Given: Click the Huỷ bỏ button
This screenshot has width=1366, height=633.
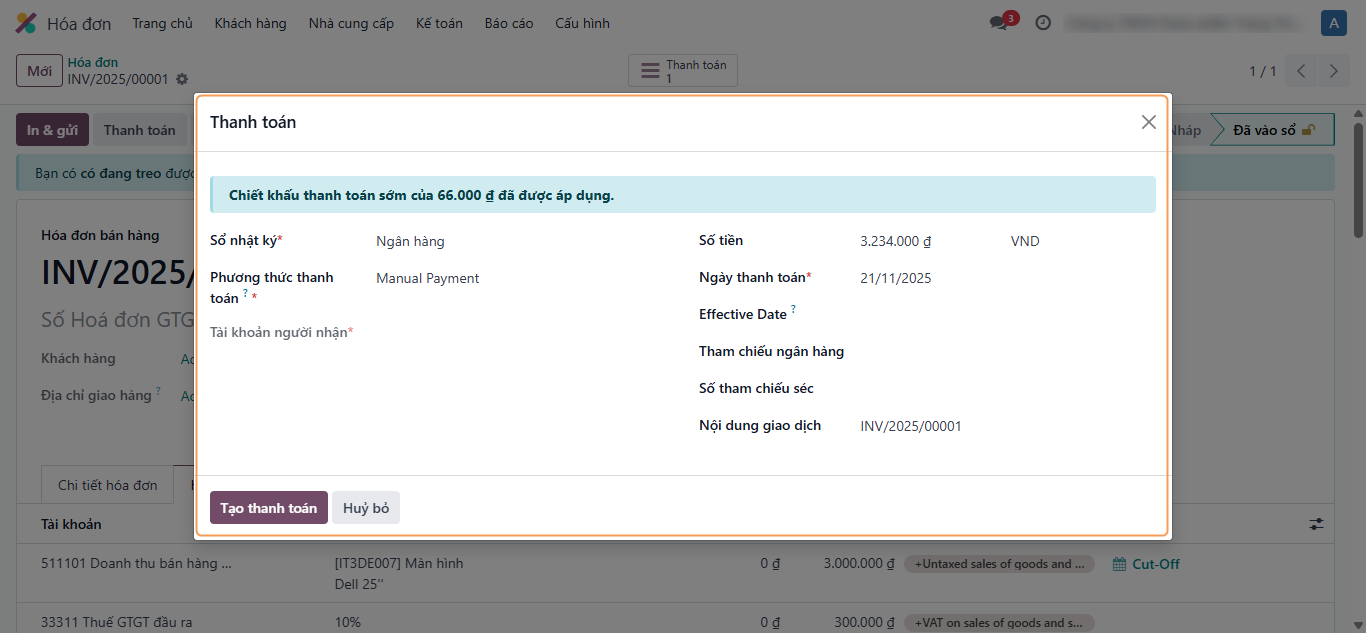Looking at the screenshot, I should (366, 508).
